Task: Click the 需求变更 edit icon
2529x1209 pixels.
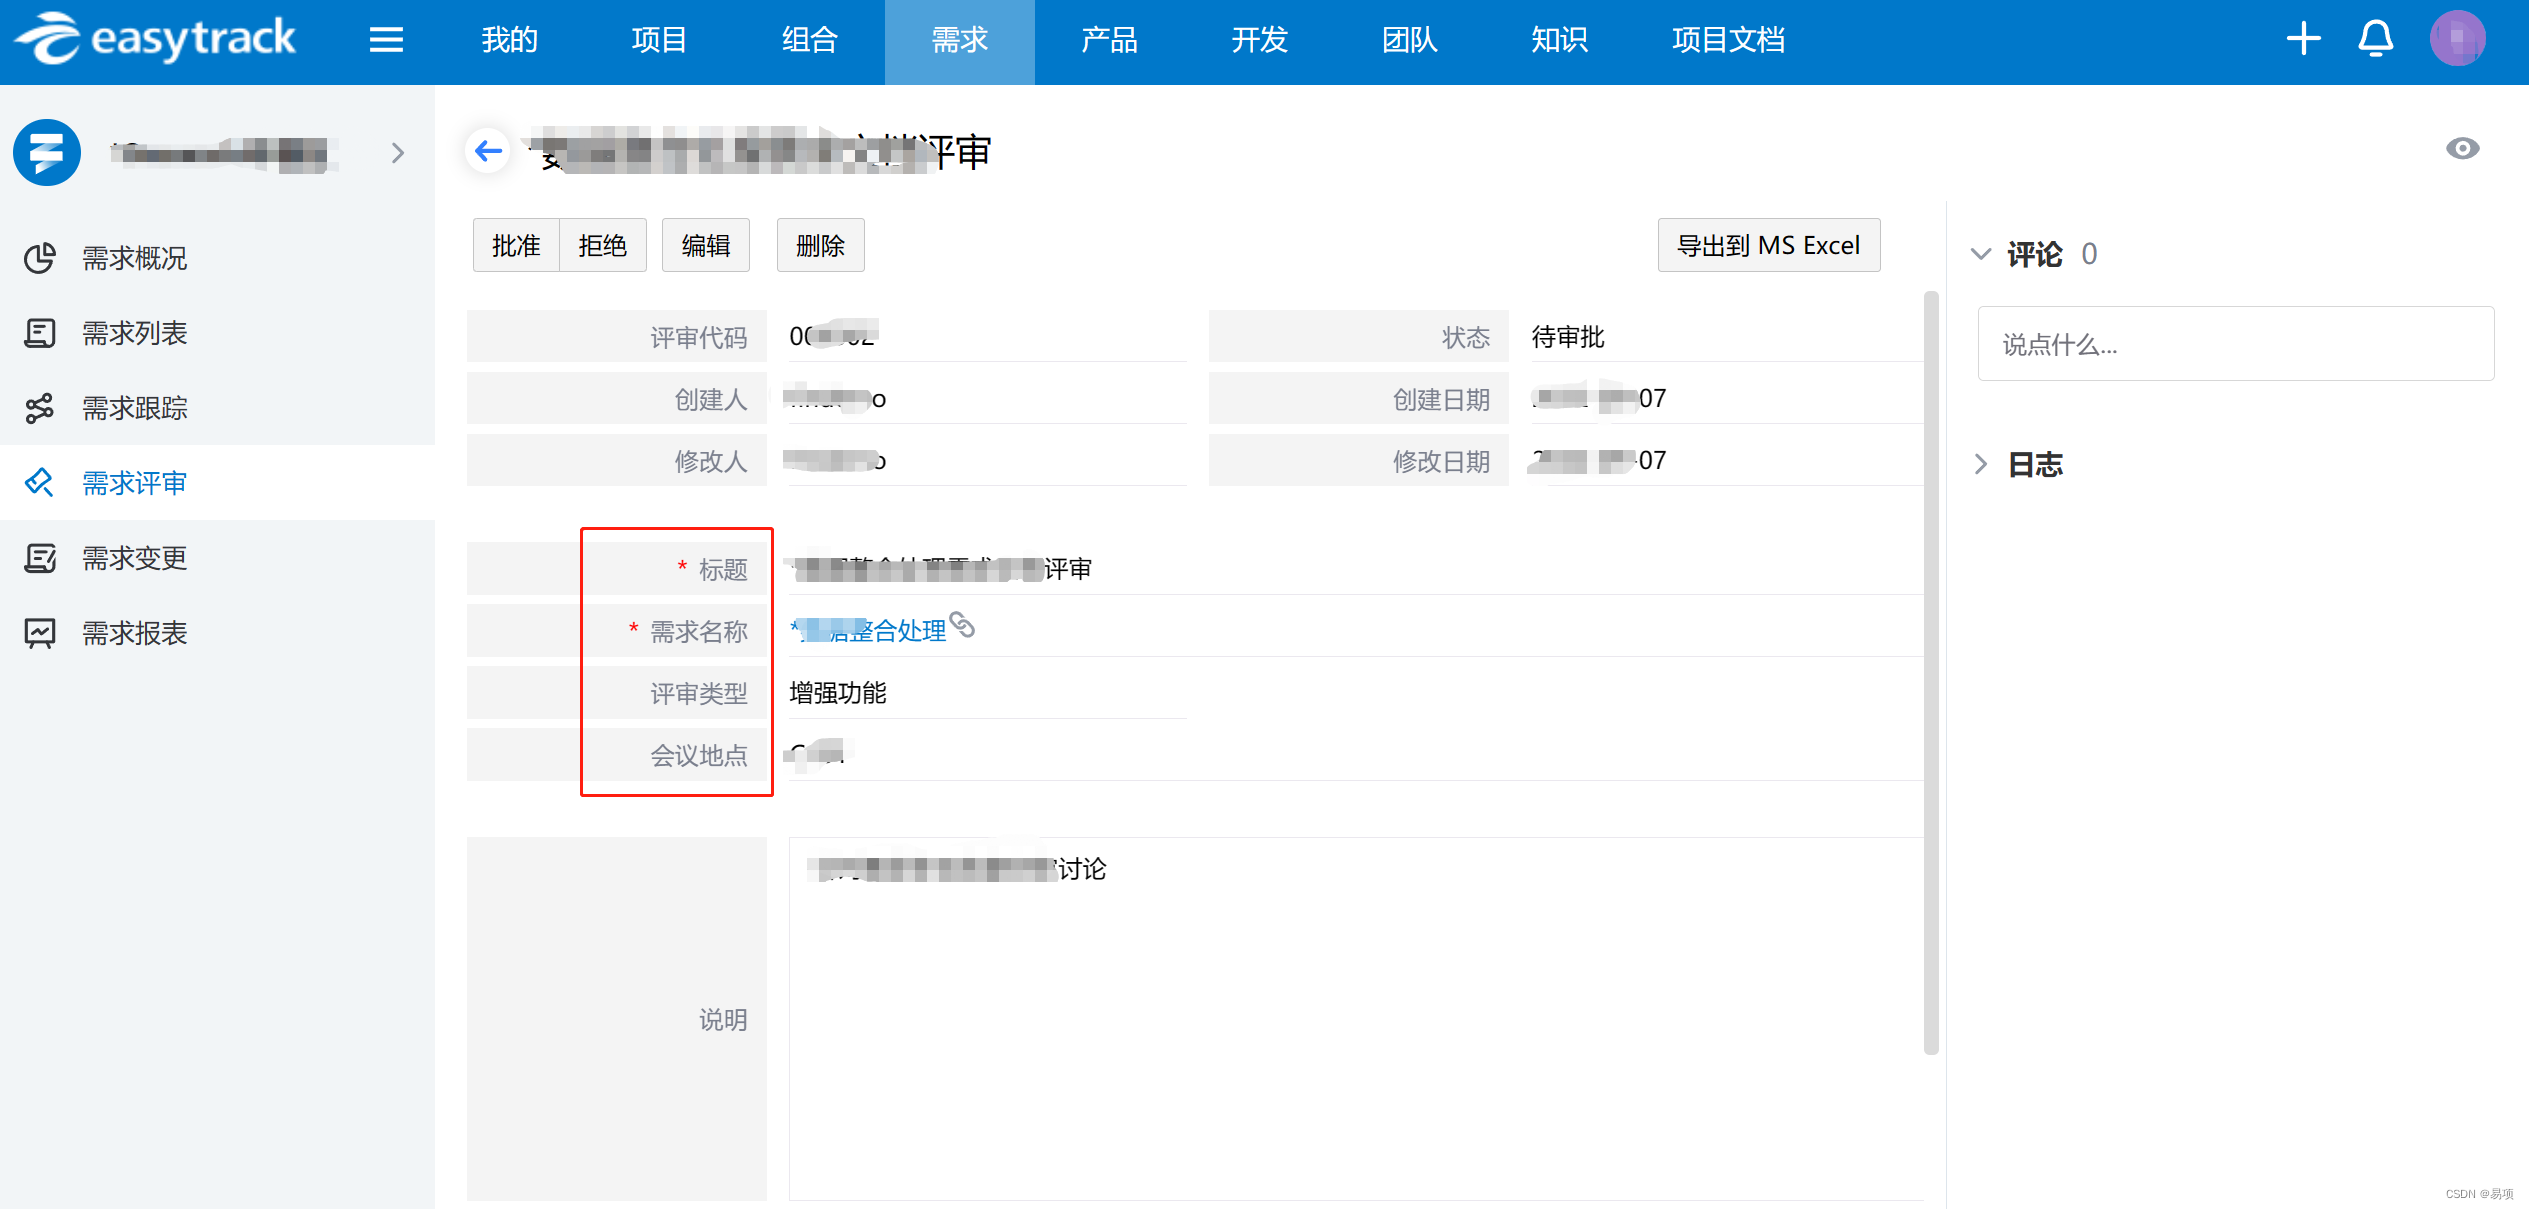Action: click(x=39, y=558)
